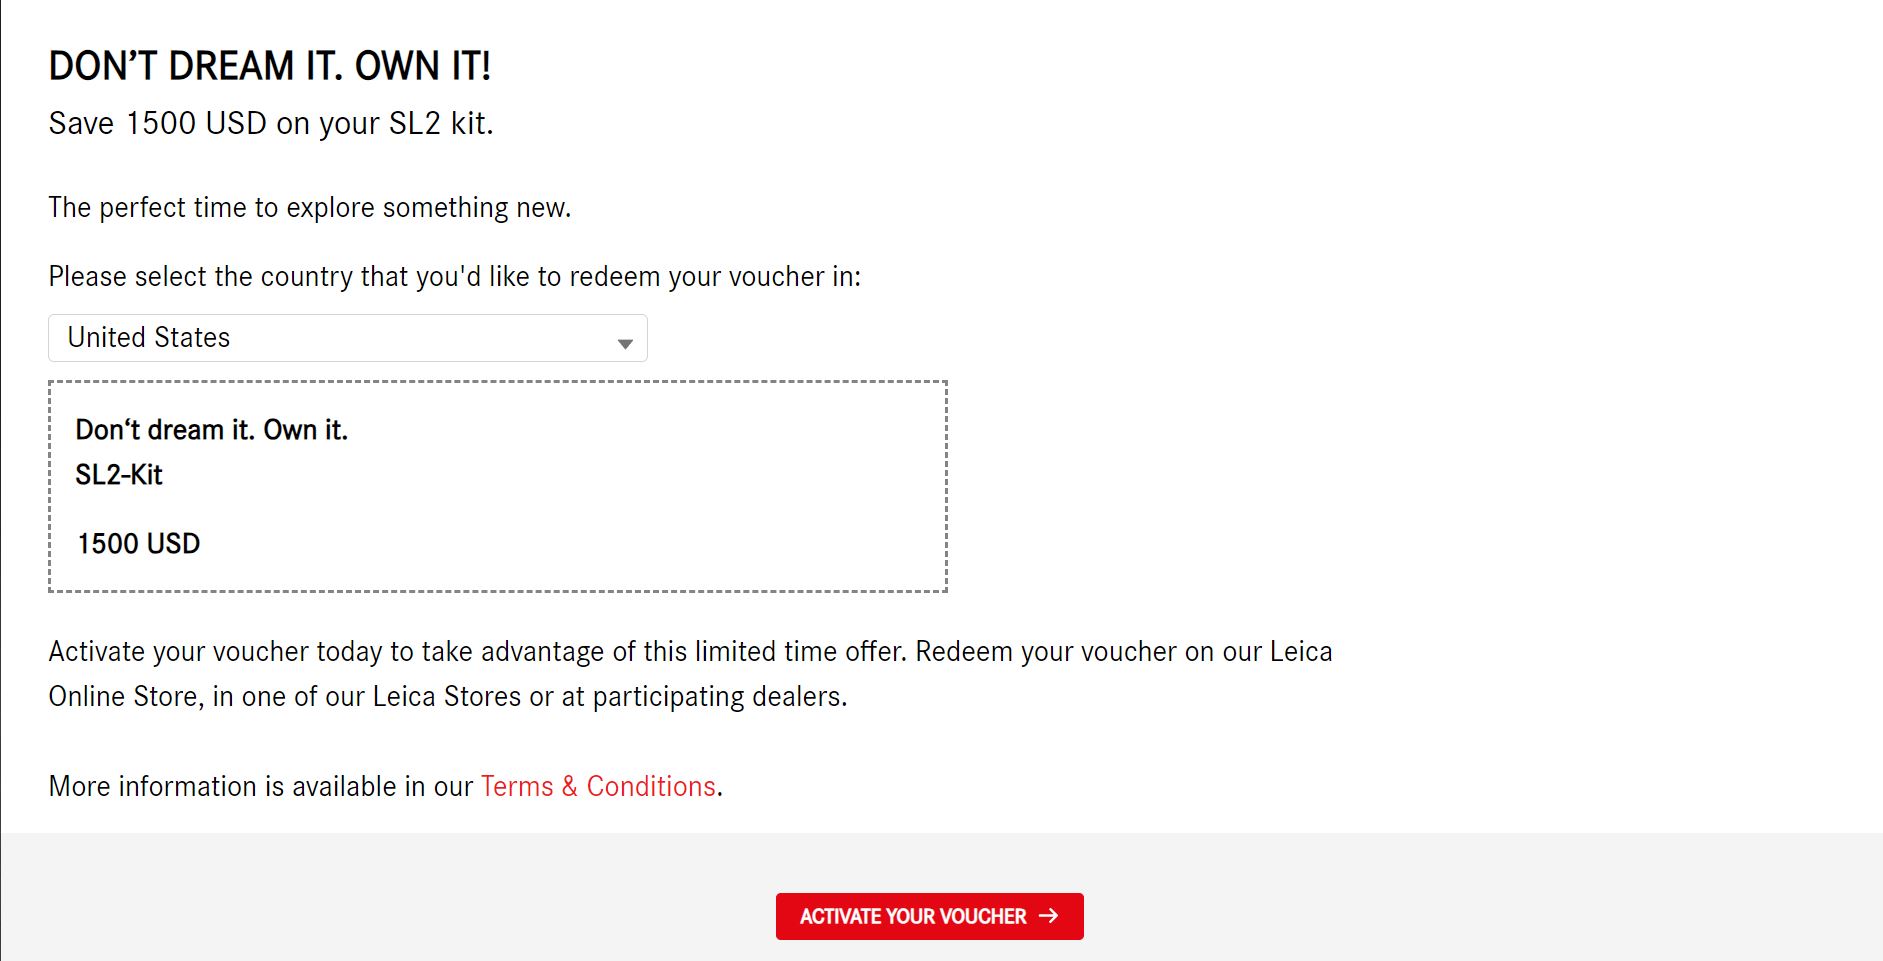Activate your voucher using the red button
The width and height of the screenshot is (1883, 961).
click(929, 916)
